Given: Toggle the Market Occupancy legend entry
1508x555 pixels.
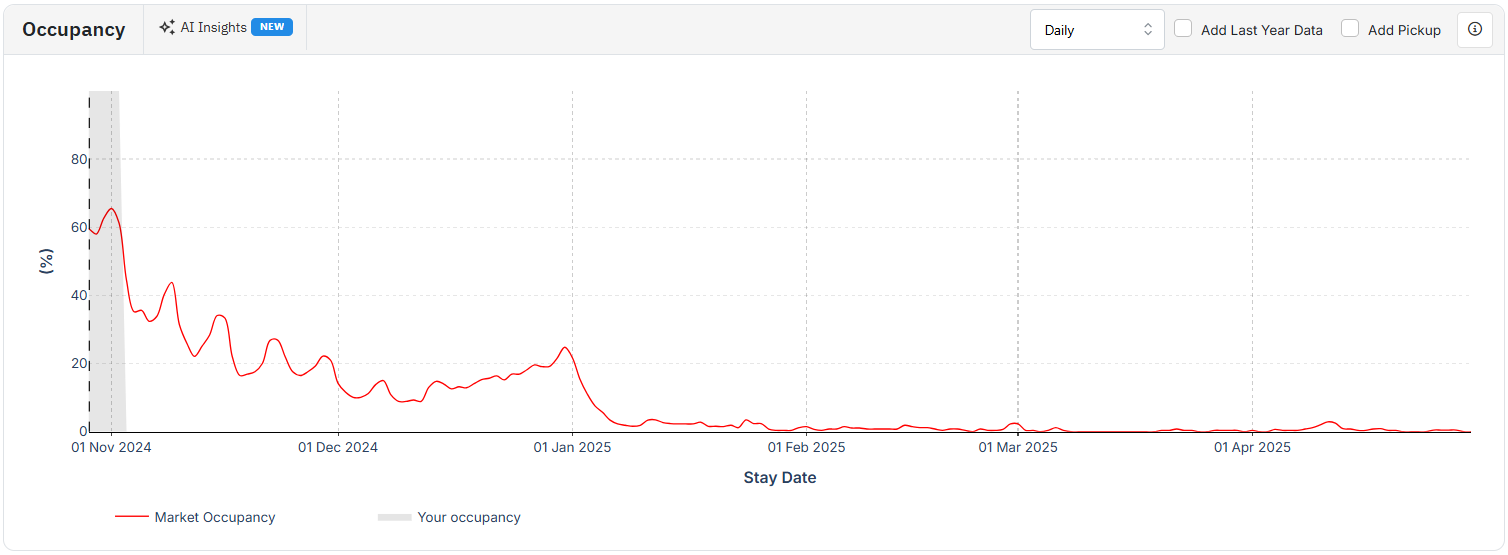Looking at the screenshot, I should (195, 517).
